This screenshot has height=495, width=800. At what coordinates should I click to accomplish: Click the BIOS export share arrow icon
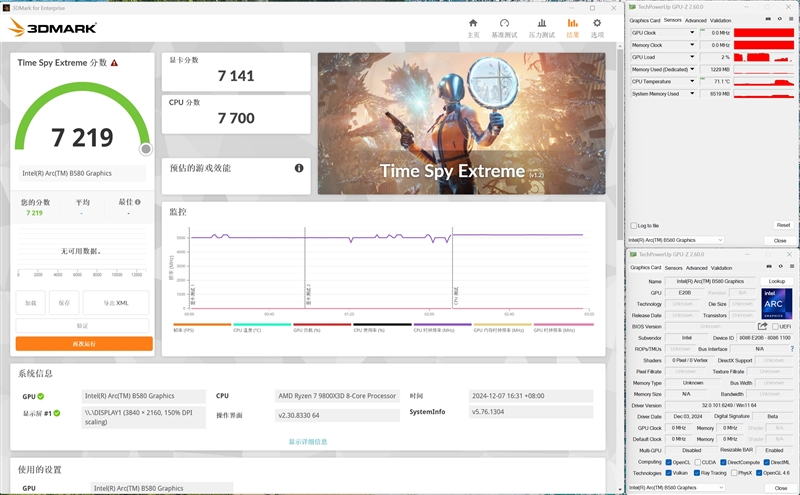[762, 326]
